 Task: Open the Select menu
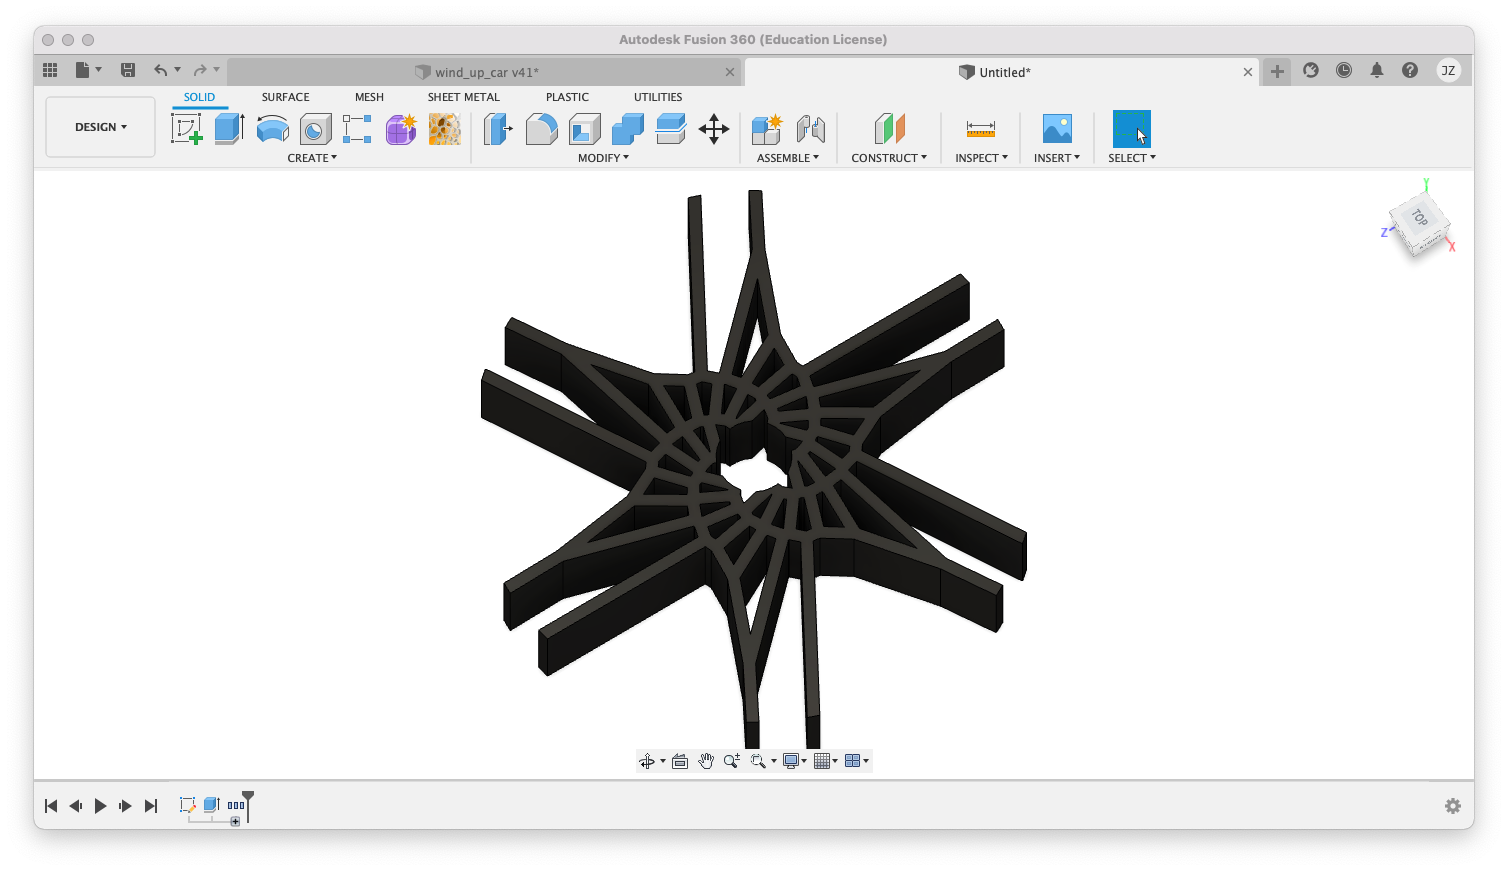click(x=1131, y=157)
